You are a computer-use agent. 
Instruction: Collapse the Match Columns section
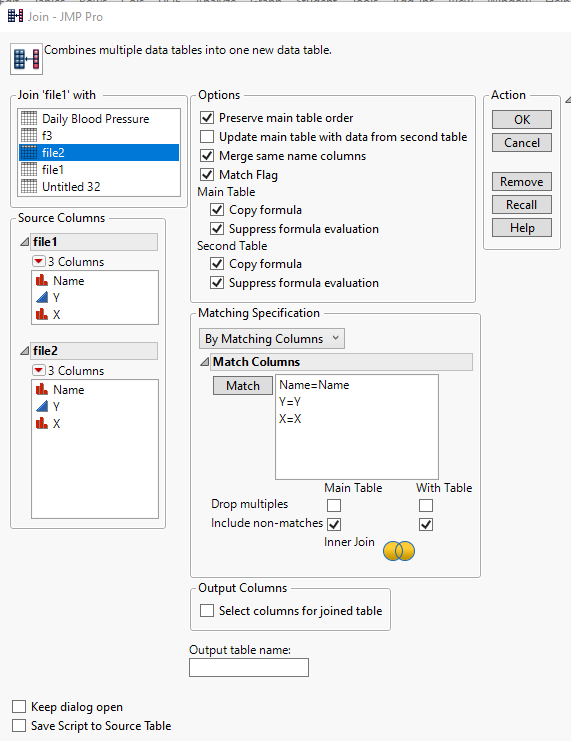pos(204,362)
